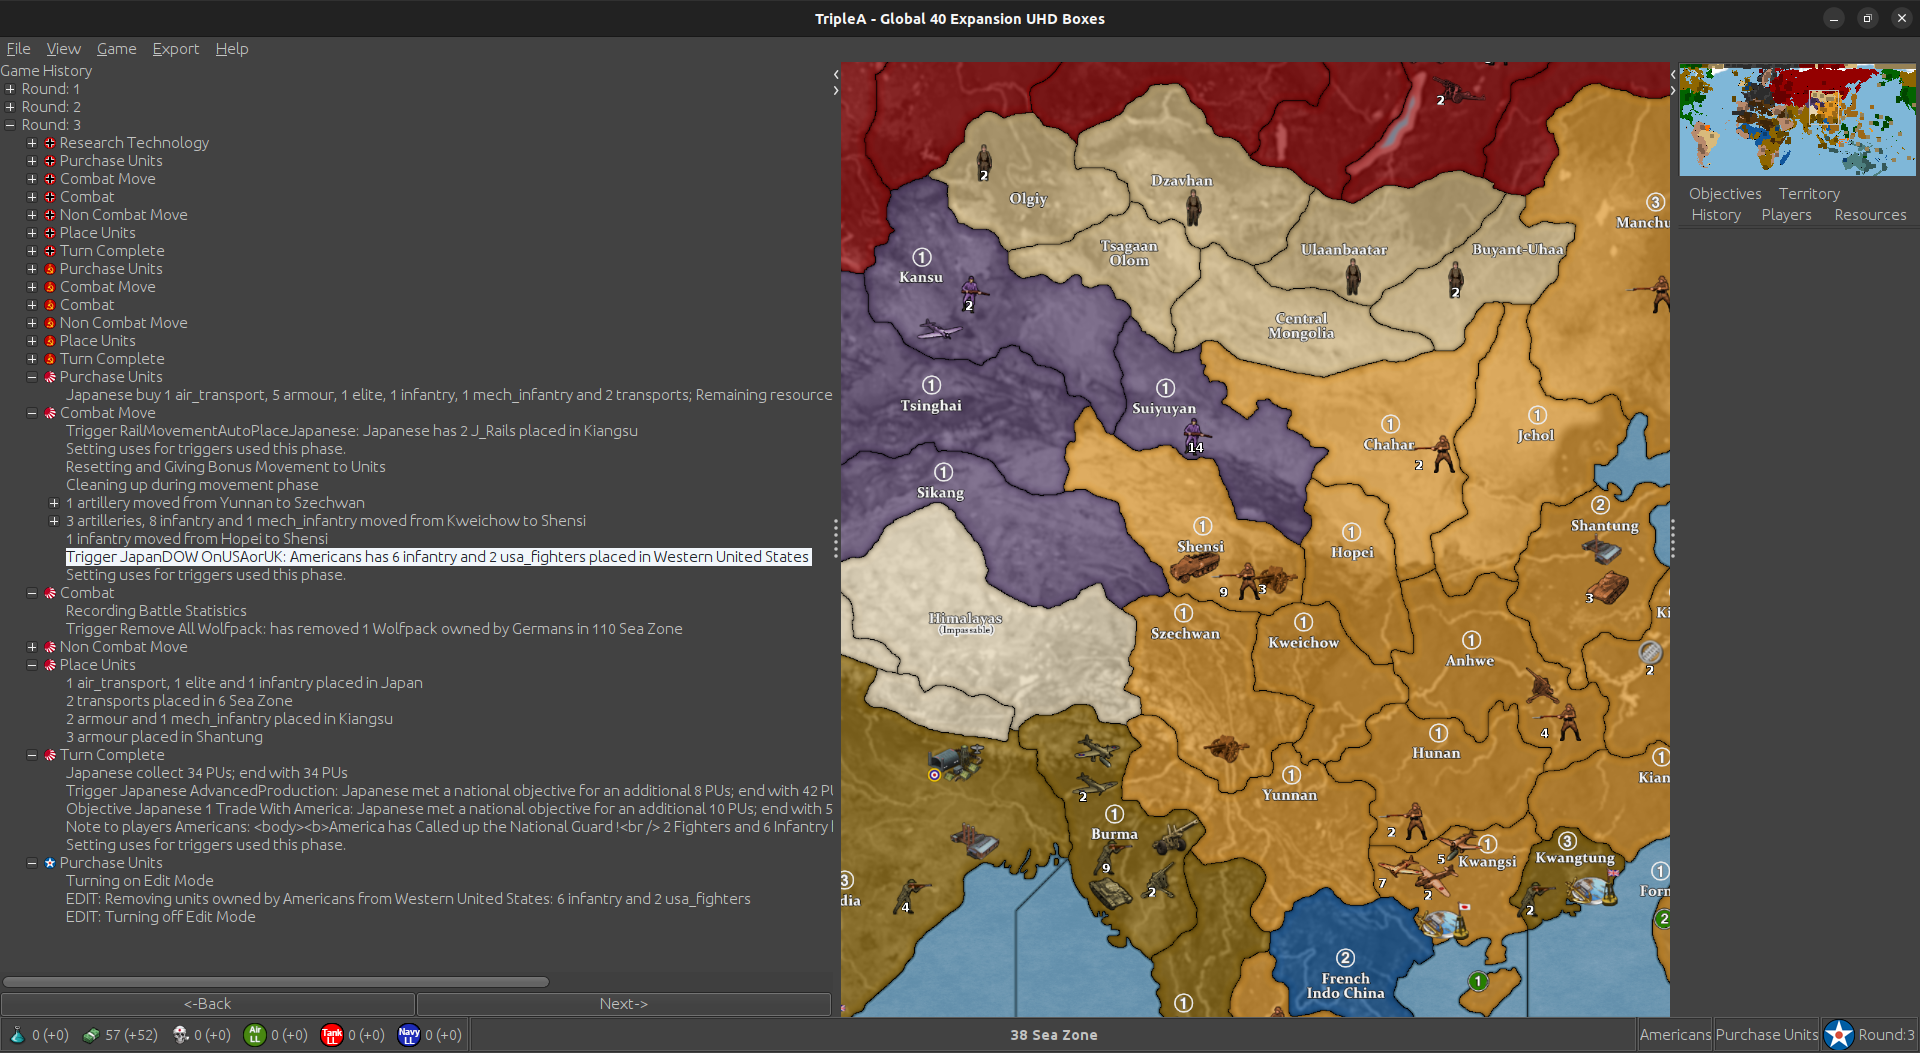Expand '3 artilleries, 8 infantry' move entry

pyautogui.click(x=54, y=521)
